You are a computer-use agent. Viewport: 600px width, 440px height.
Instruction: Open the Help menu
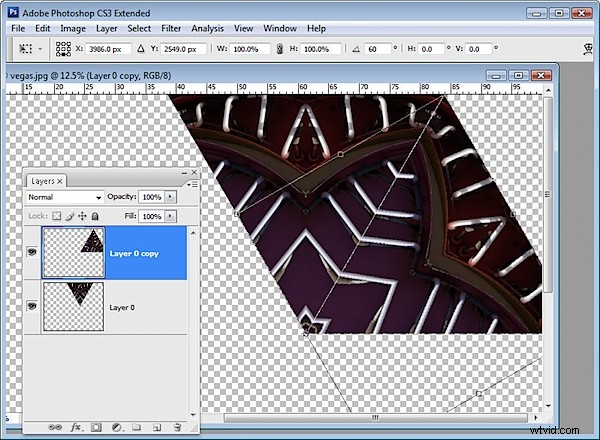click(x=316, y=29)
